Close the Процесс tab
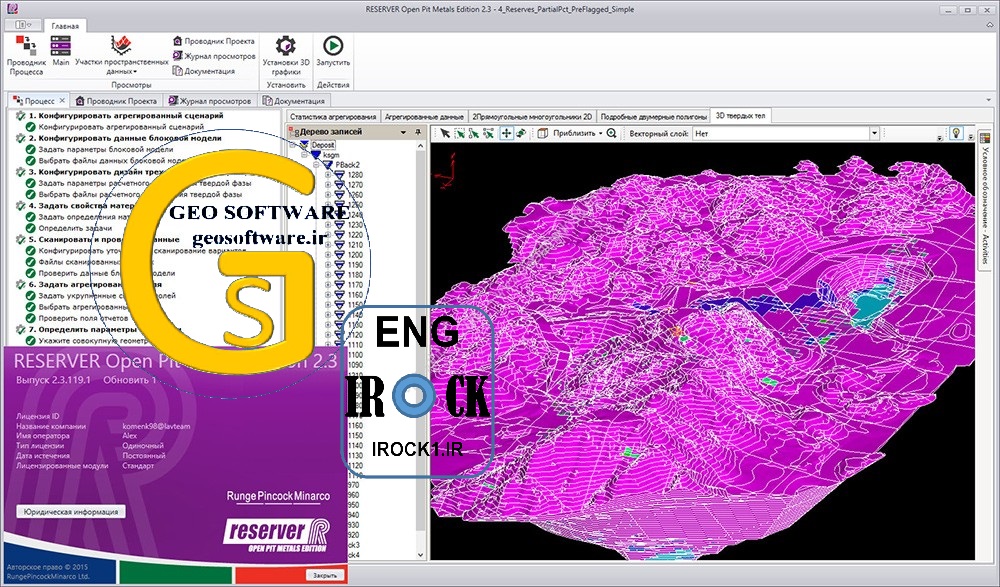 (62, 101)
